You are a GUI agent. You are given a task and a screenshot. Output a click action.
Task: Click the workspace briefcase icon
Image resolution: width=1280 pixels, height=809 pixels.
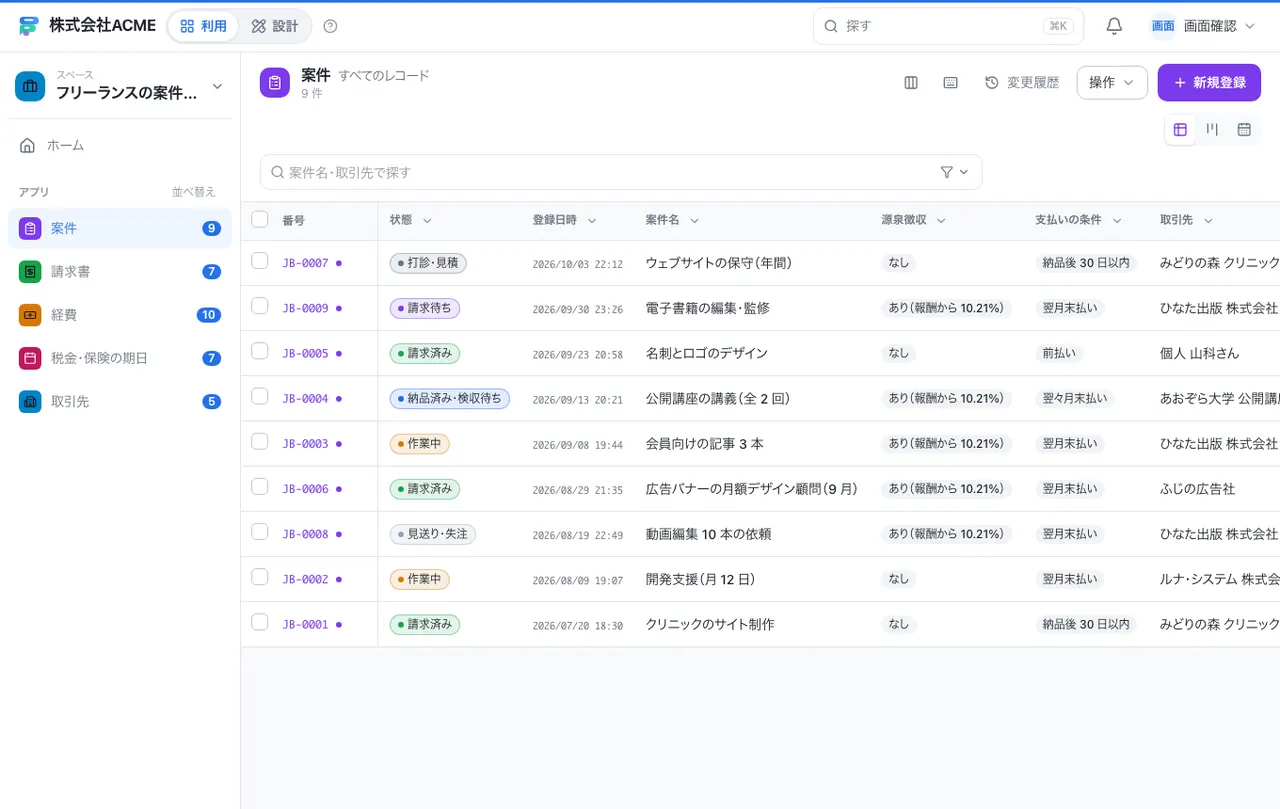[30, 86]
